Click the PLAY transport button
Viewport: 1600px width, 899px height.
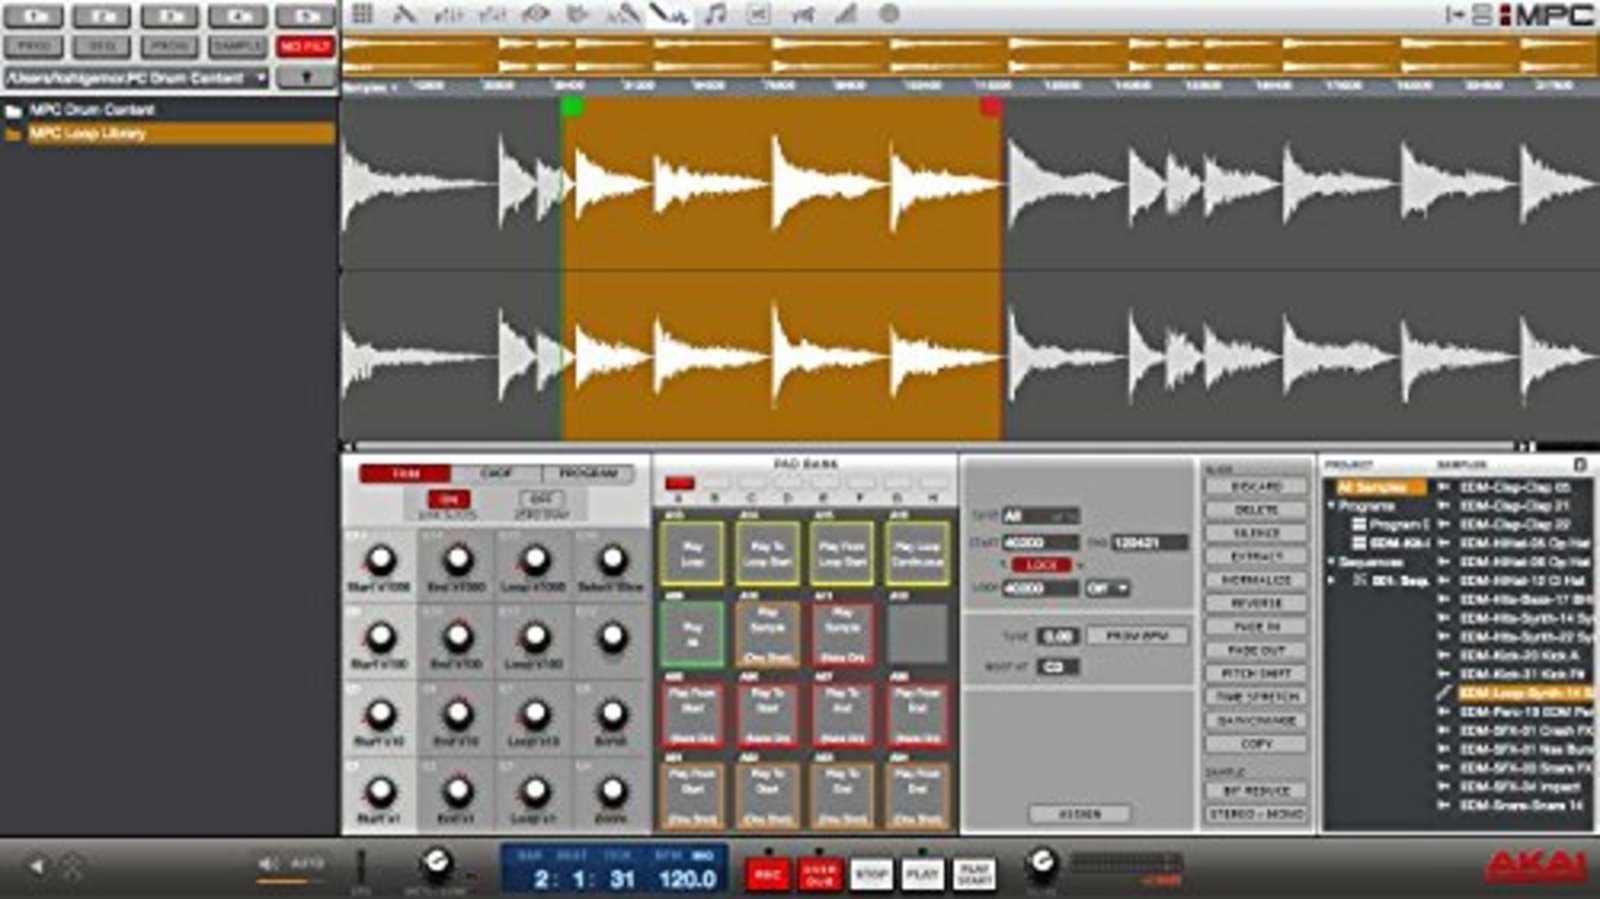coord(922,875)
